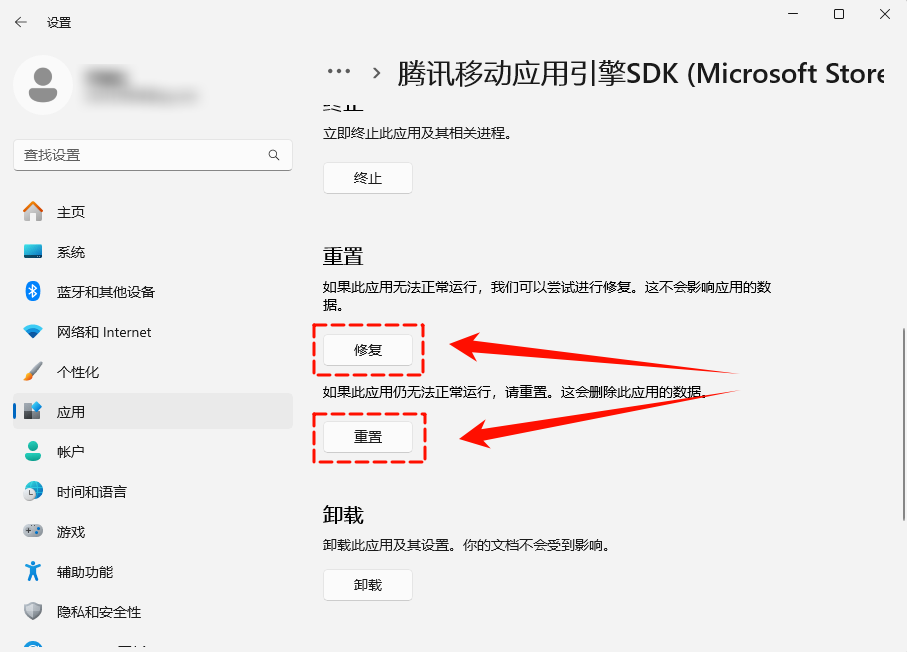Go back using the back arrow
The height and width of the screenshot is (652, 907).
pyautogui.click(x=21, y=22)
